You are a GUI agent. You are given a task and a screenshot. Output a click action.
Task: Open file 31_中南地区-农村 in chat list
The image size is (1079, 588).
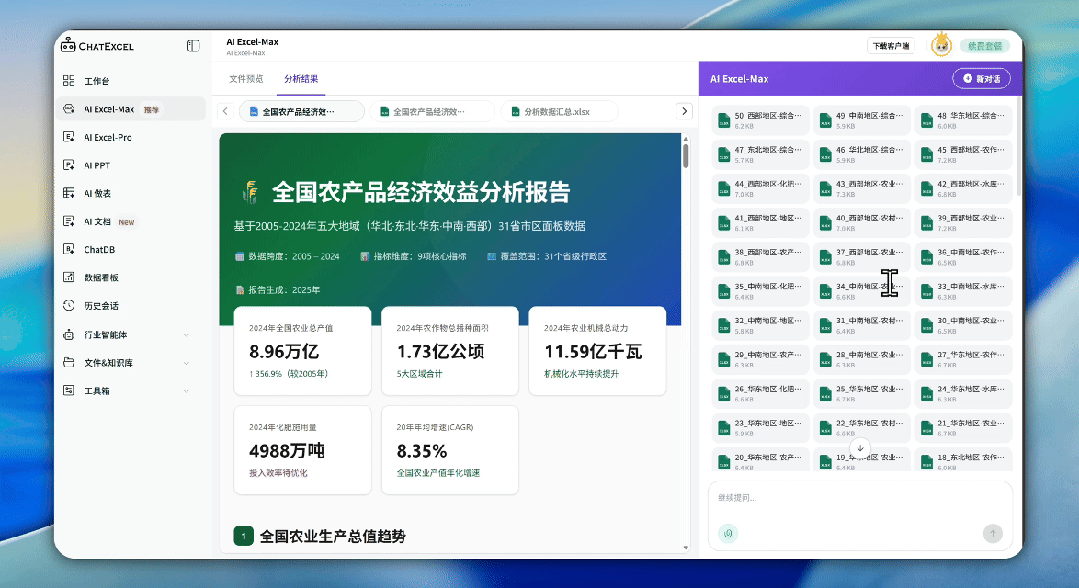point(862,325)
